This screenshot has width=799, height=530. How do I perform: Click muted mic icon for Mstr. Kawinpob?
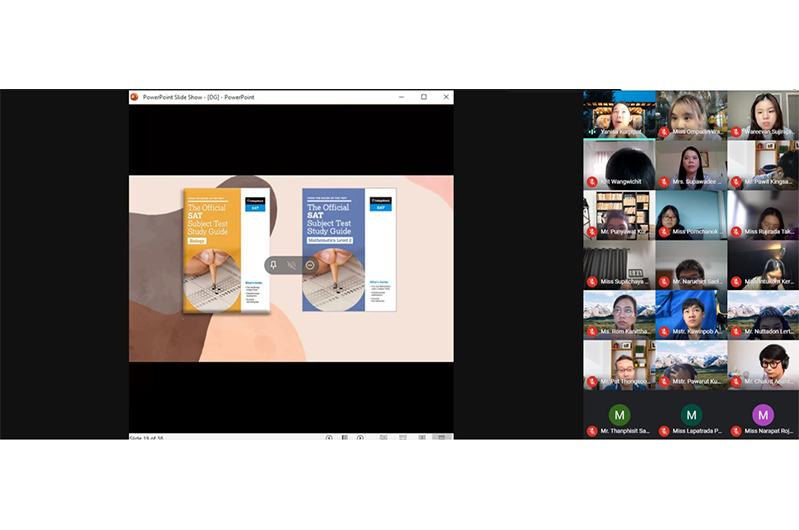tap(664, 331)
